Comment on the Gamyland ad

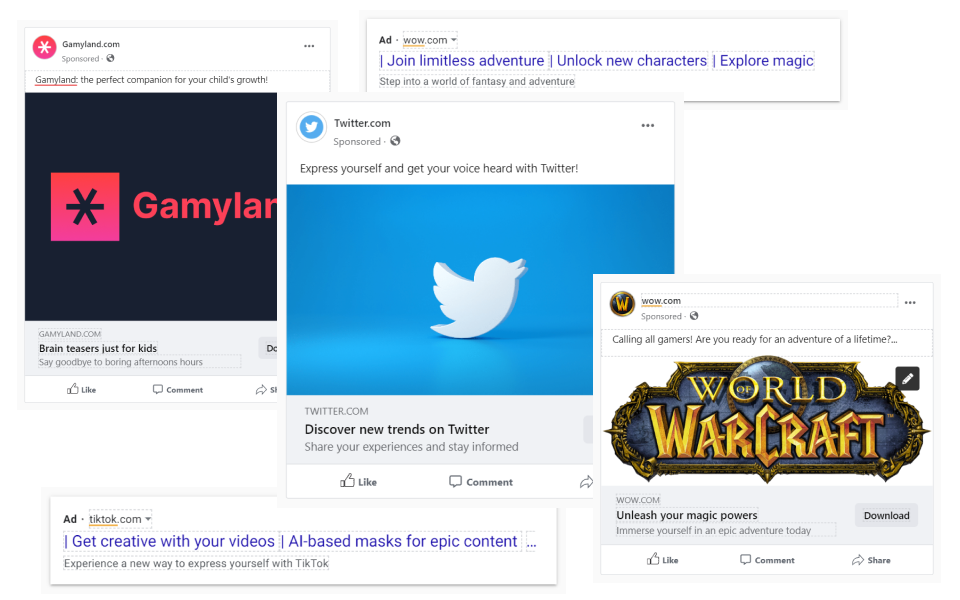[178, 389]
